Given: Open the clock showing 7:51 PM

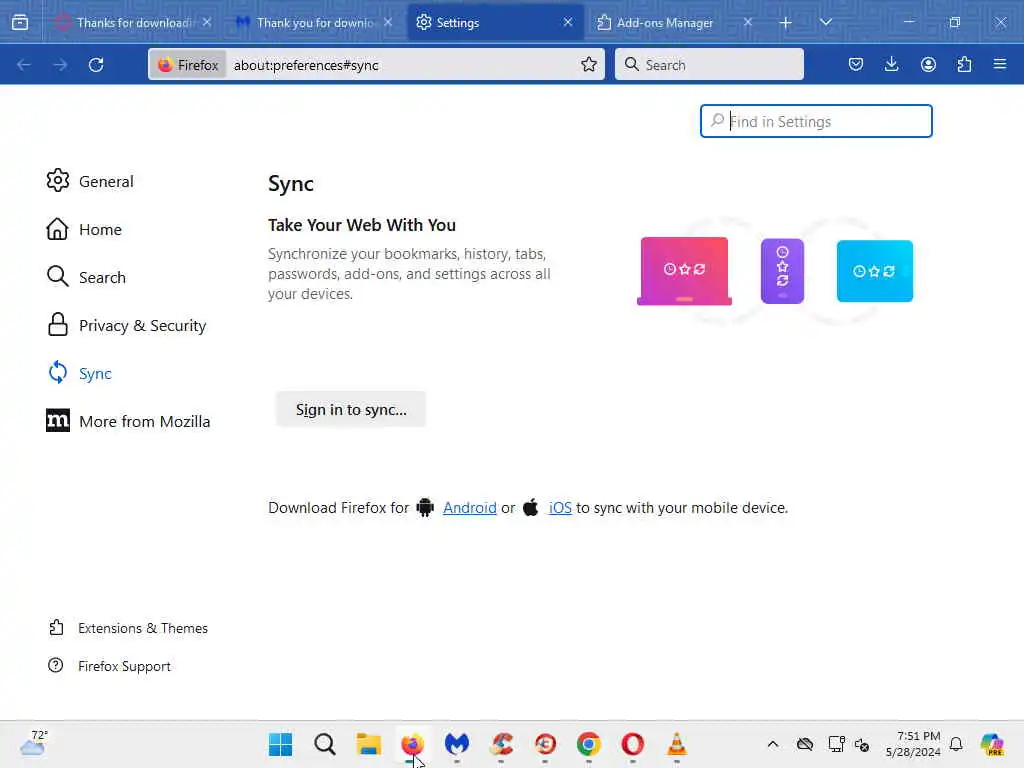Looking at the screenshot, I should pyautogui.click(x=912, y=744).
